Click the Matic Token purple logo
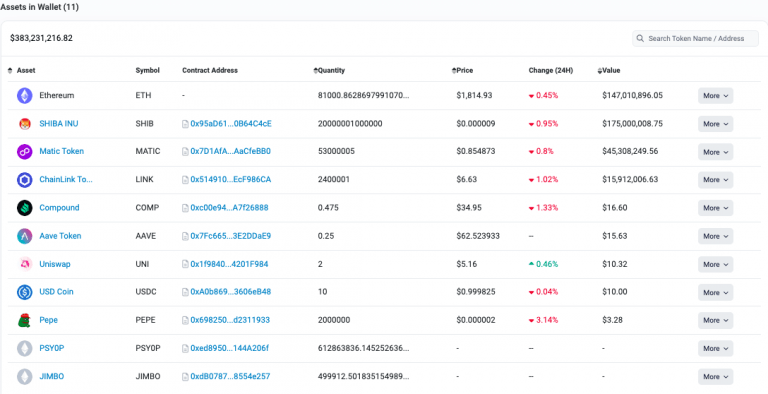 24,152
